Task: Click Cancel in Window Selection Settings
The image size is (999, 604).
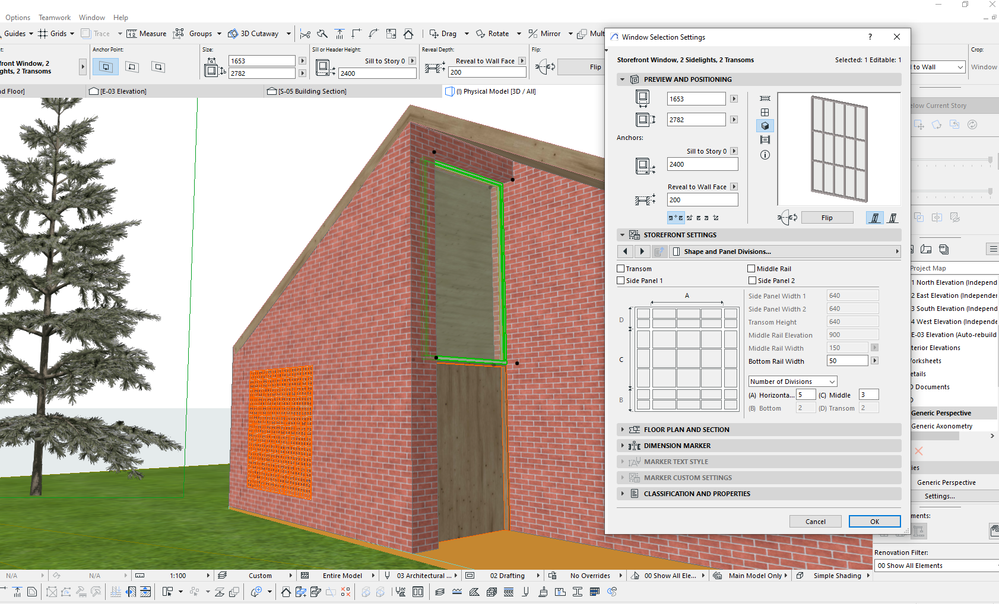Action: pyautogui.click(x=815, y=521)
